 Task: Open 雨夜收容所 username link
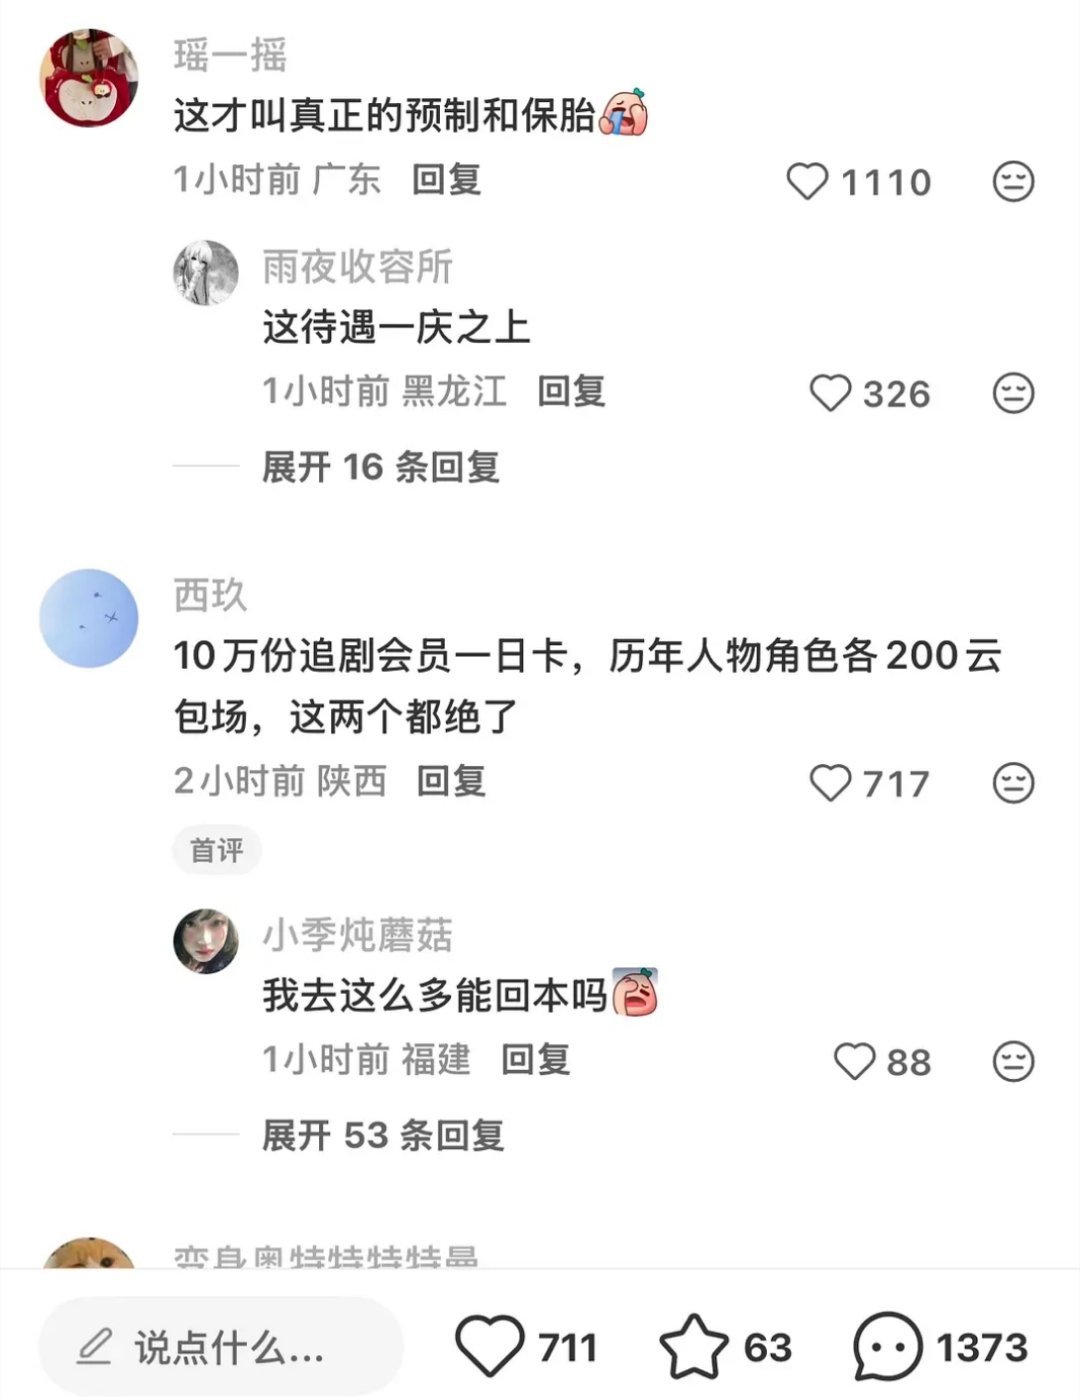pos(357,267)
